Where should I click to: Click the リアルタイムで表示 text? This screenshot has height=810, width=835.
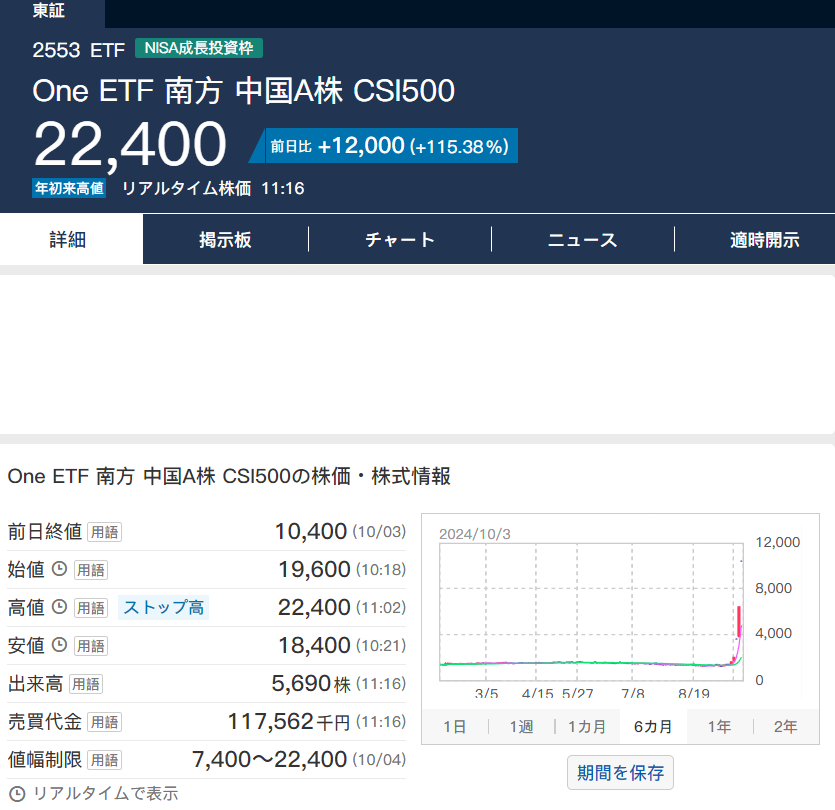tap(105, 793)
